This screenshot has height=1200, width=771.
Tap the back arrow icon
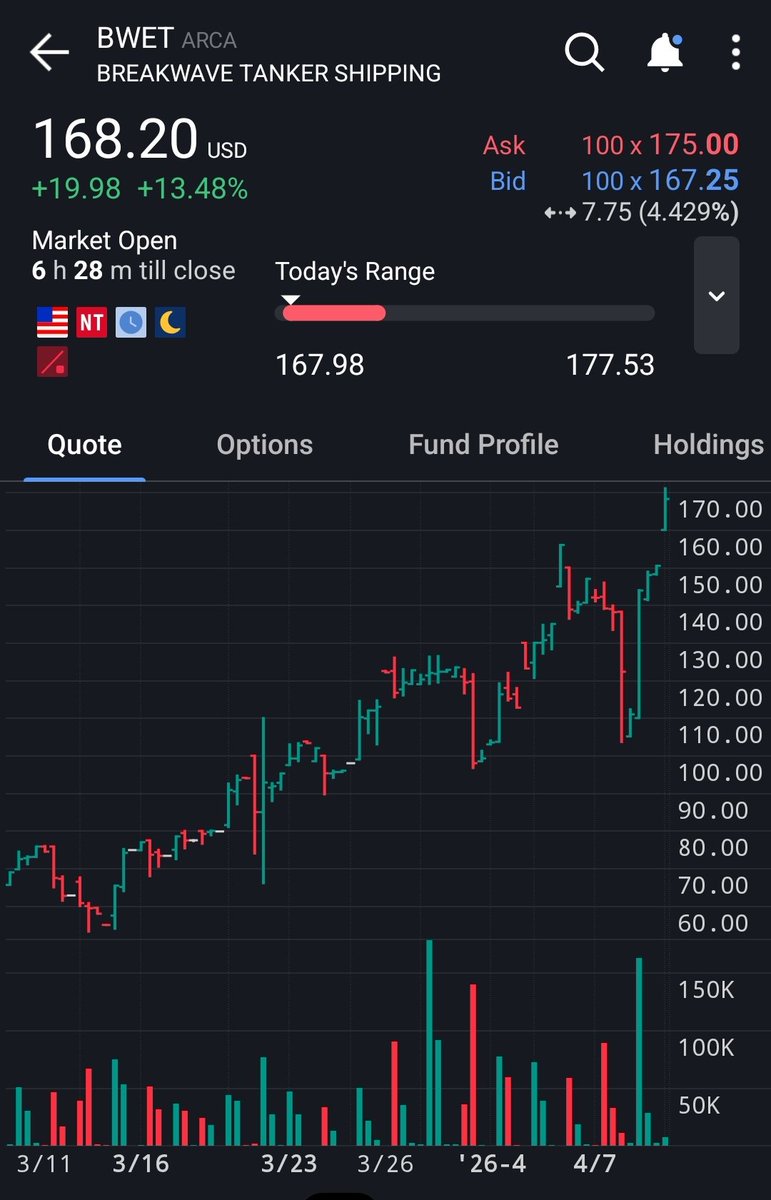click(x=49, y=54)
